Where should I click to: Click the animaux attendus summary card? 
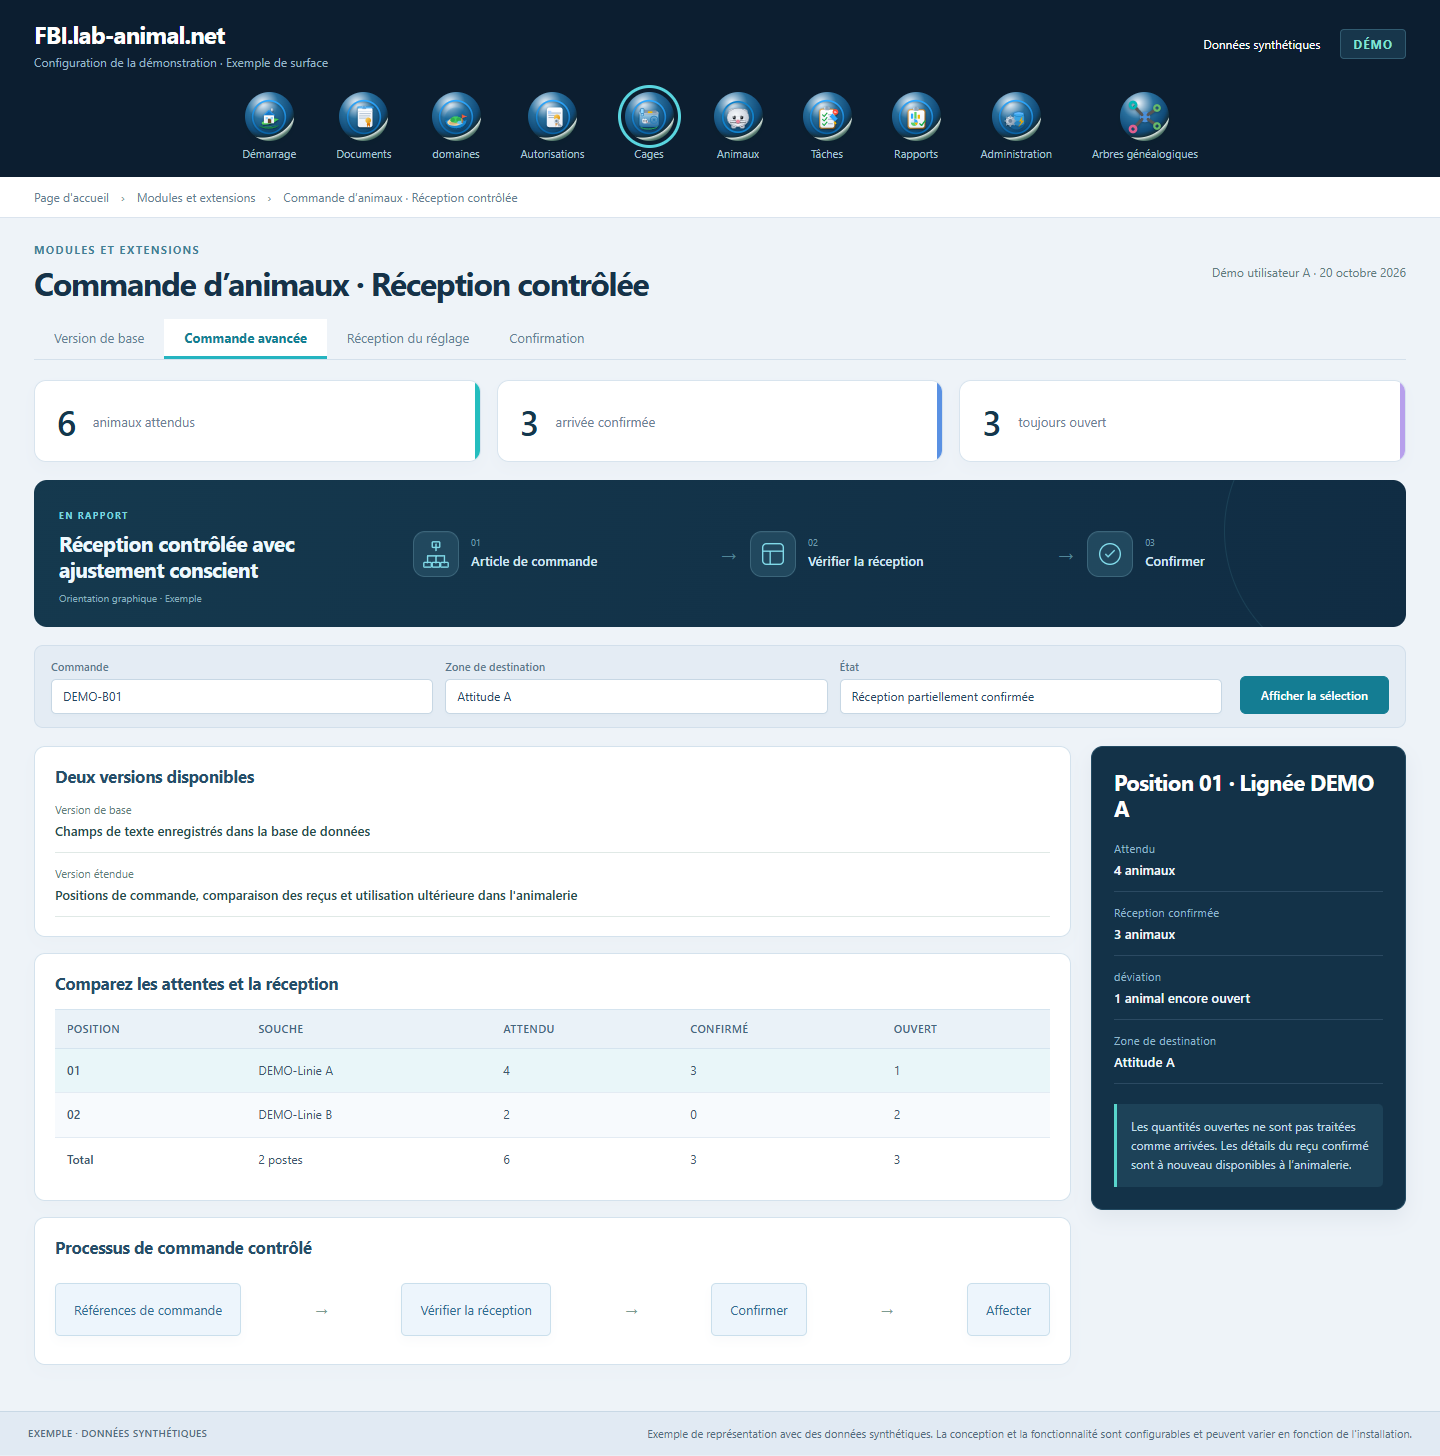257,421
